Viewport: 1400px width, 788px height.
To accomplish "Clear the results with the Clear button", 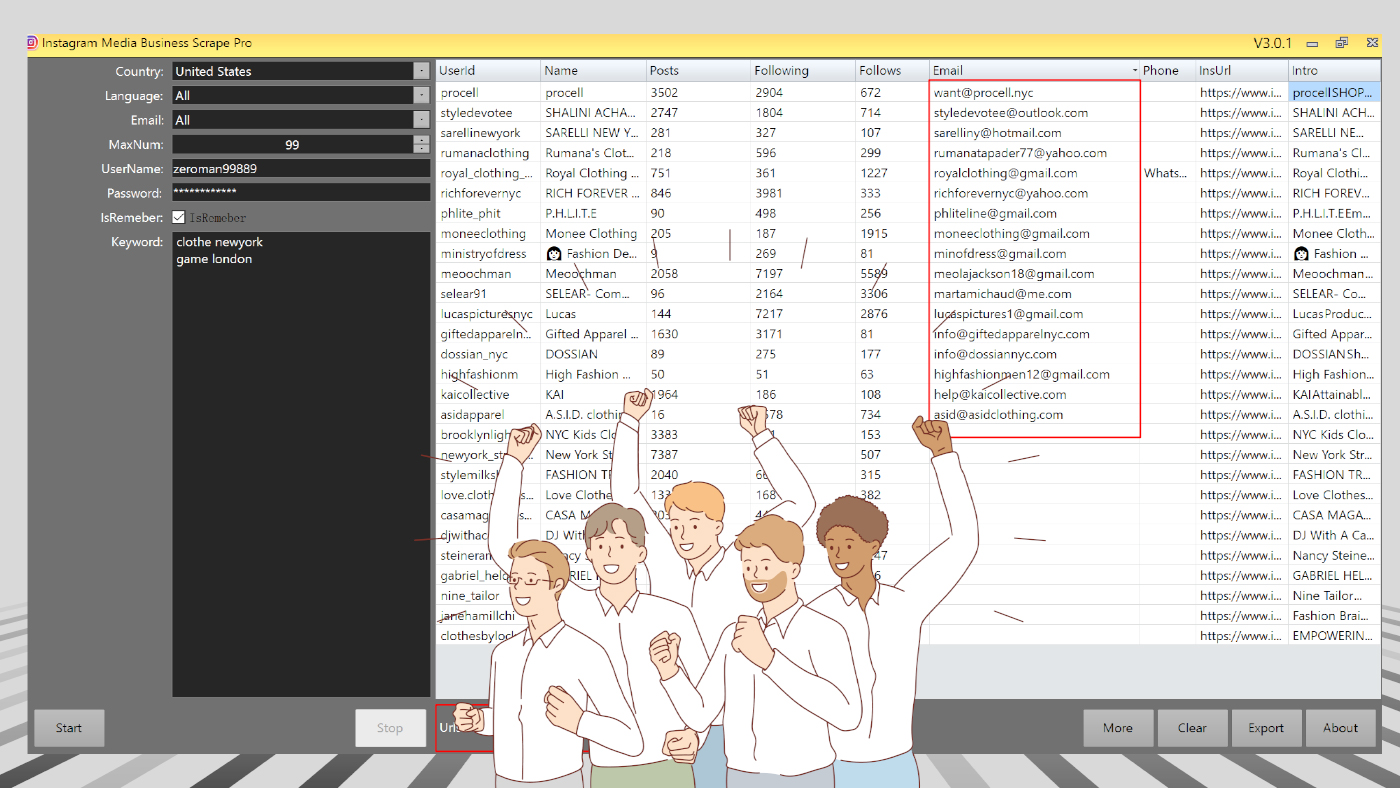I will click(x=1192, y=728).
